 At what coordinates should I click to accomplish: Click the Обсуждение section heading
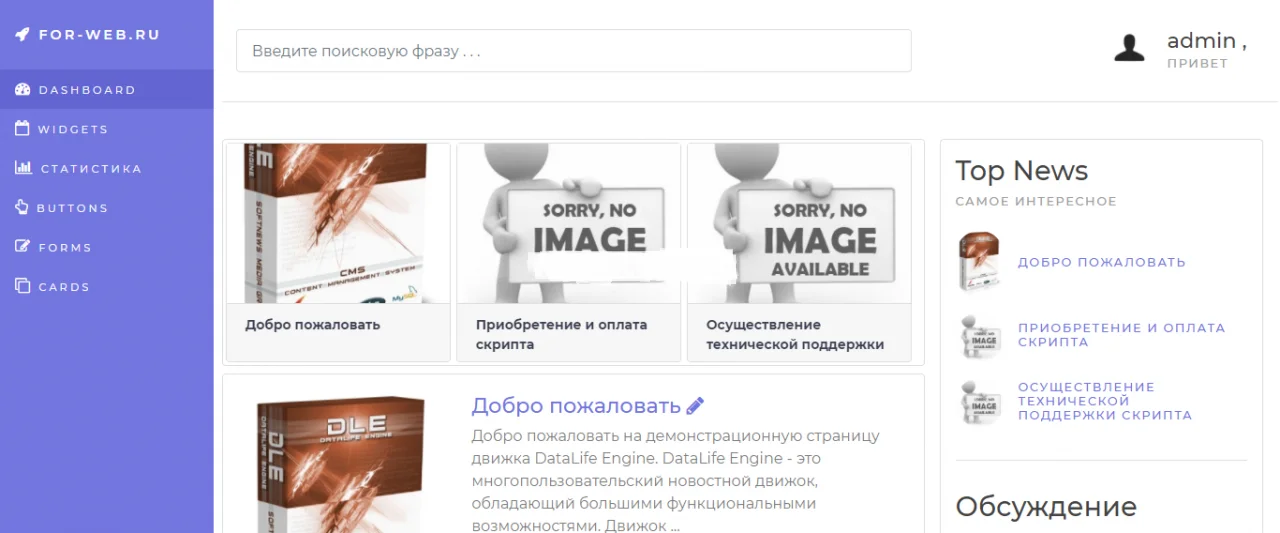[1046, 506]
